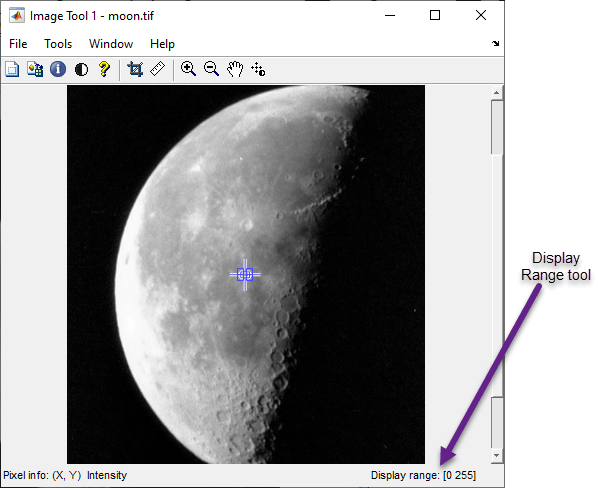Click the vertical scrollbar down arrow

pyautogui.click(x=497, y=456)
